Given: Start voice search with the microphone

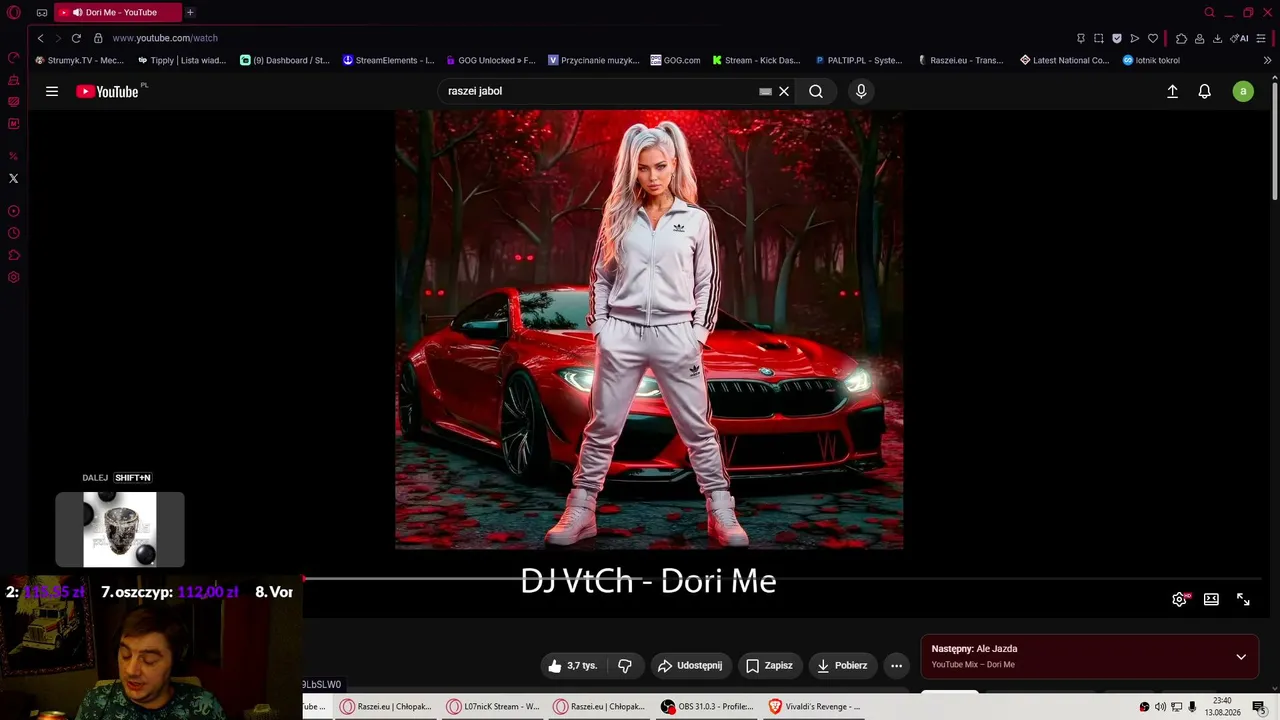Looking at the screenshot, I should coord(861,91).
